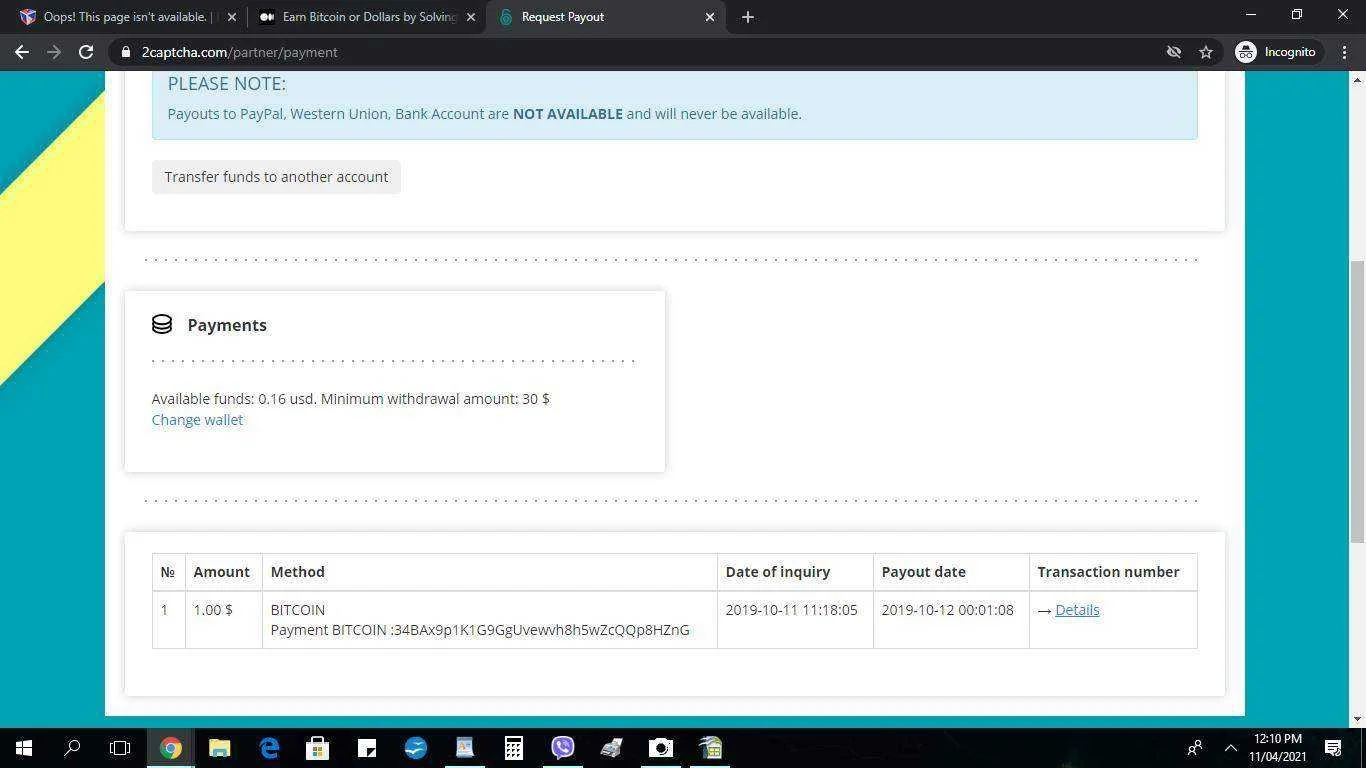Open the Chrome three-dot menu
Screen dimensions: 1366x768
coord(1343,52)
